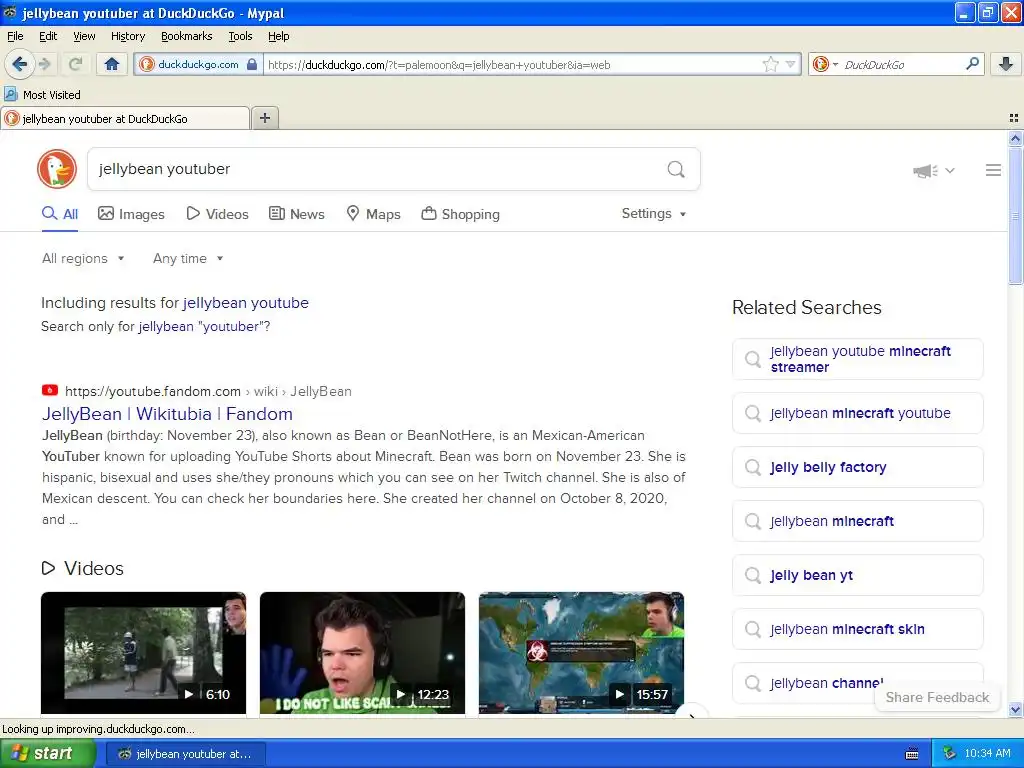This screenshot has width=1024, height=768.
Task: Switch to the Videos tab
Action: point(217,214)
